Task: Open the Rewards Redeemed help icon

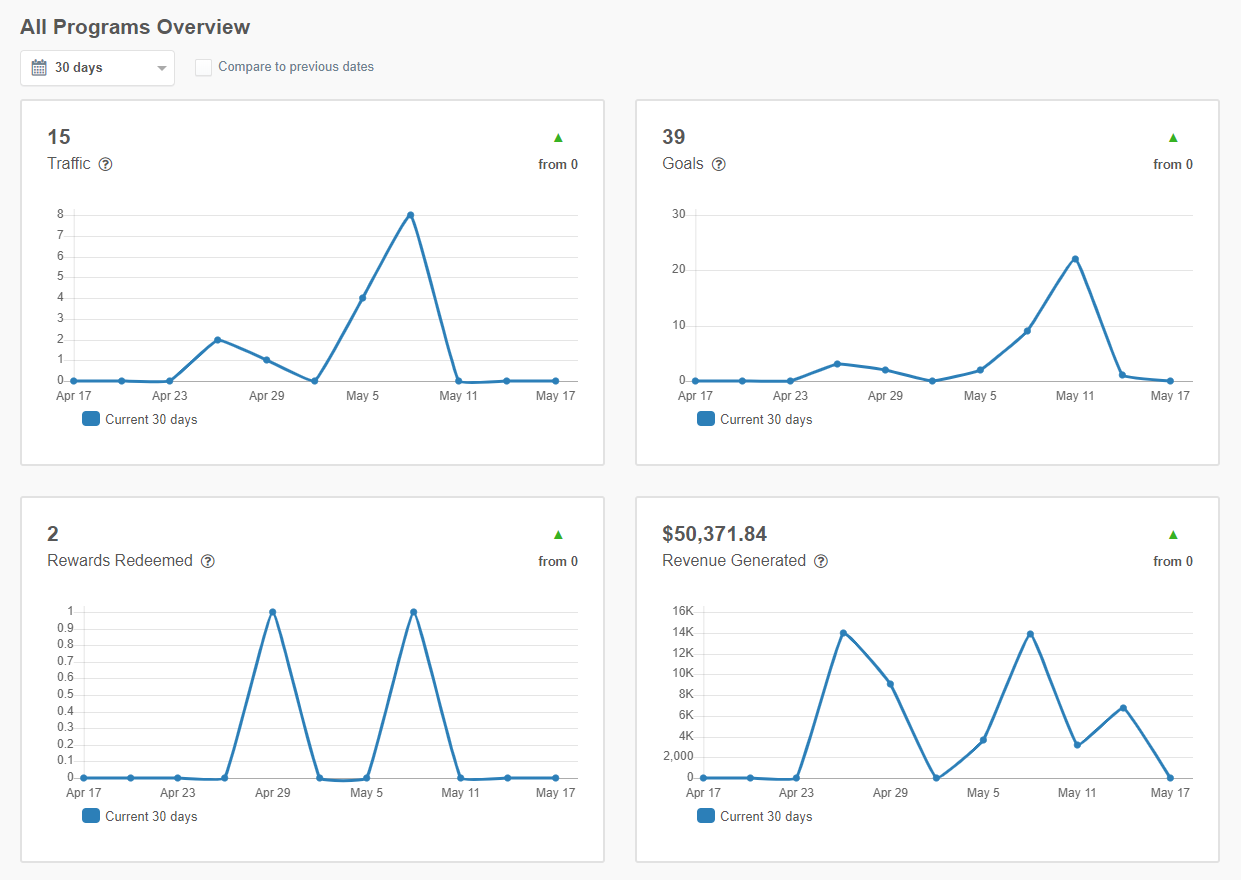Action: [208, 561]
